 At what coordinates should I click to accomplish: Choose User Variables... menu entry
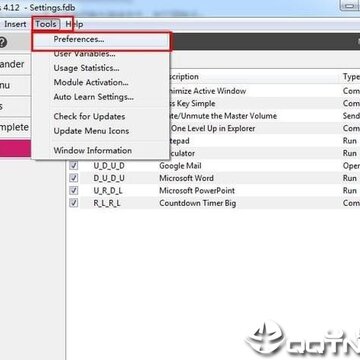pyautogui.click(x=101, y=54)
